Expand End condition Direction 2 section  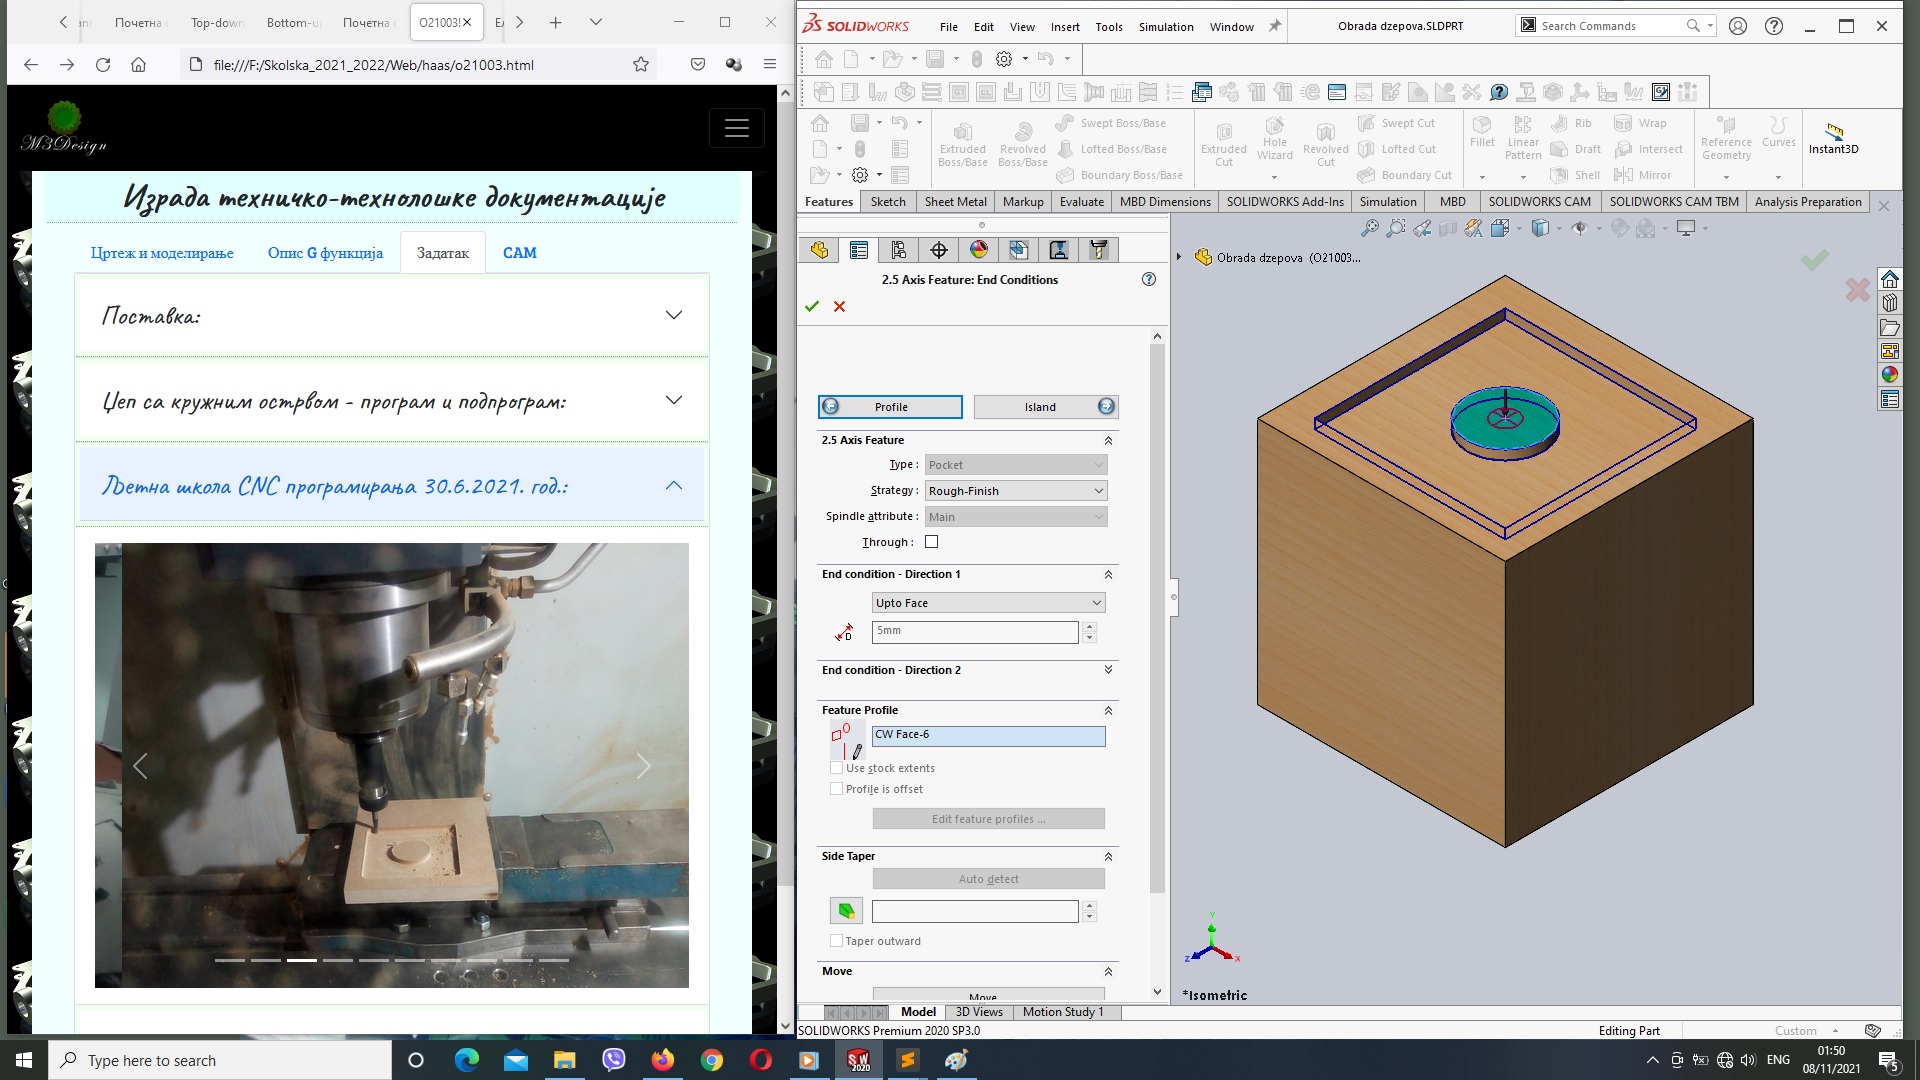1106,669
